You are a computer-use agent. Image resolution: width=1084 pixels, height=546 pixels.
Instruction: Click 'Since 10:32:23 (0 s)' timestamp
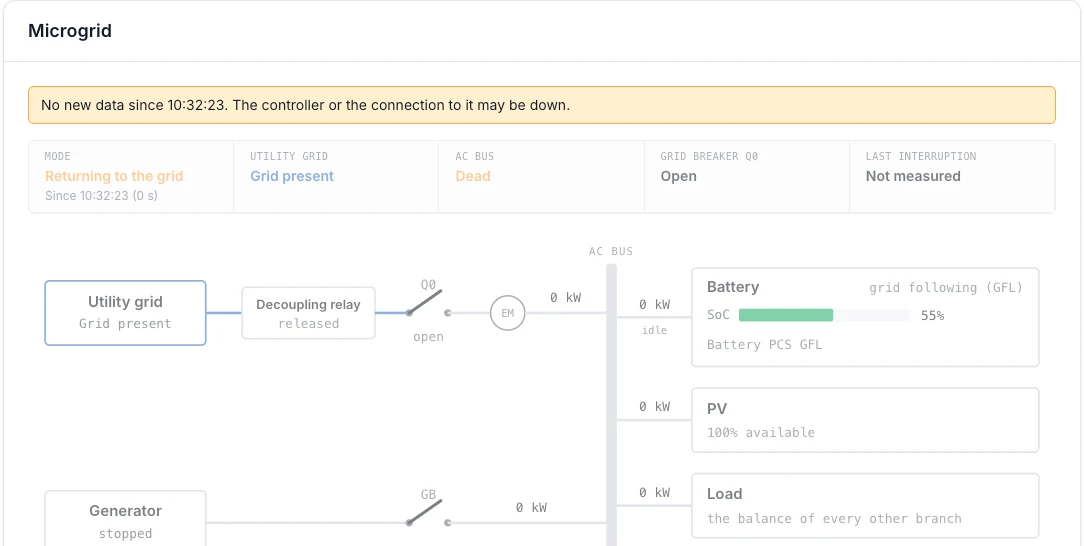click(x=101, y=196)
